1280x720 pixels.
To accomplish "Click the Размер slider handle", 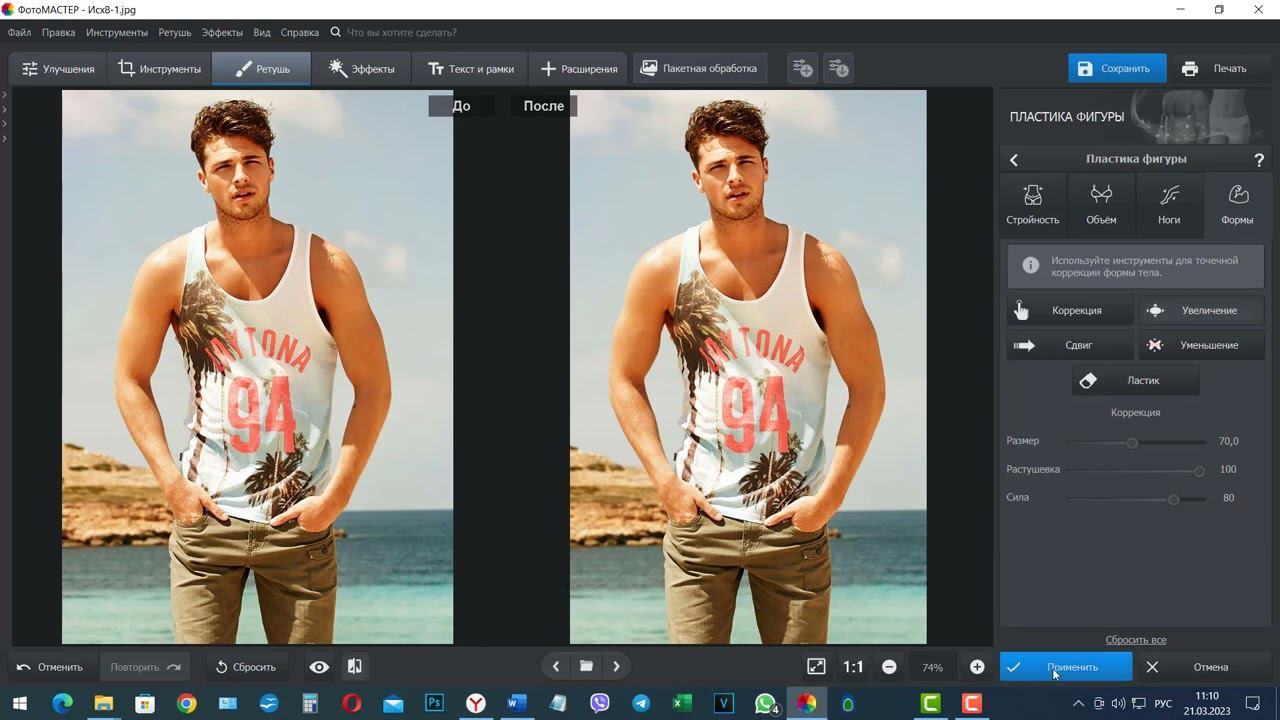I will pyautogui.click(x=1132, y=442).
